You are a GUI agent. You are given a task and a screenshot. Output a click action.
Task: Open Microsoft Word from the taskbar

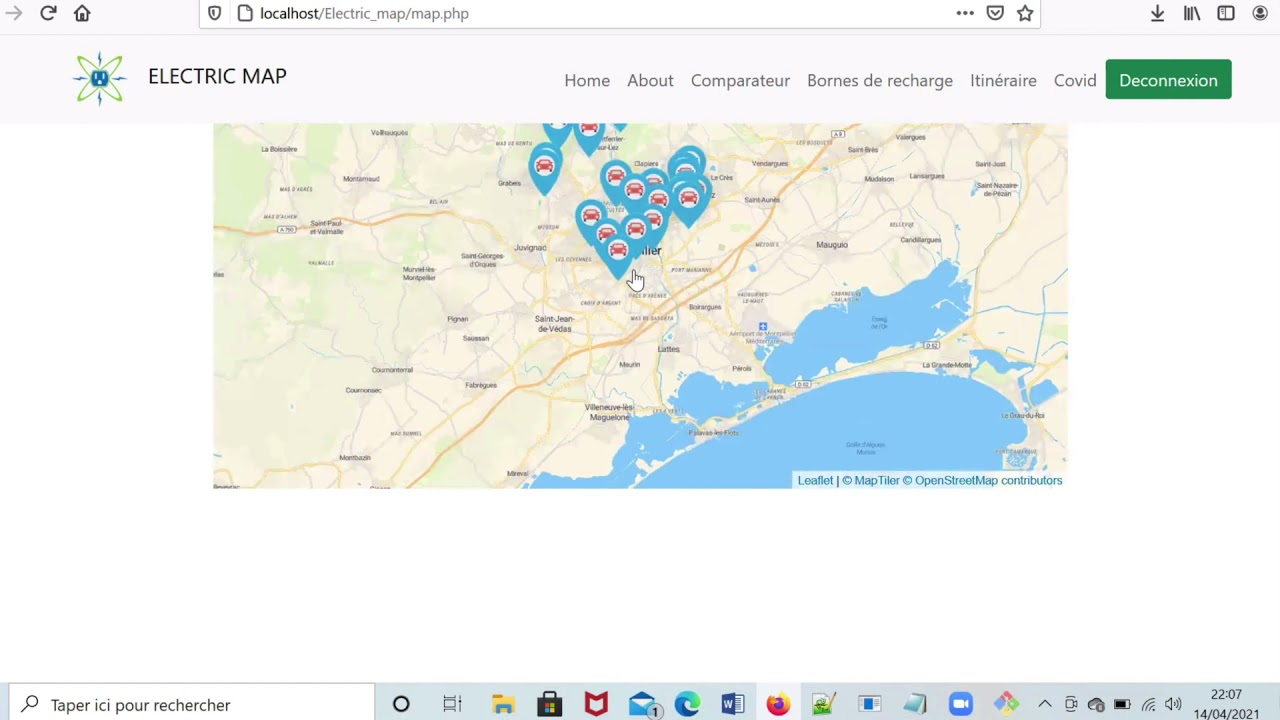click(733, 704)
